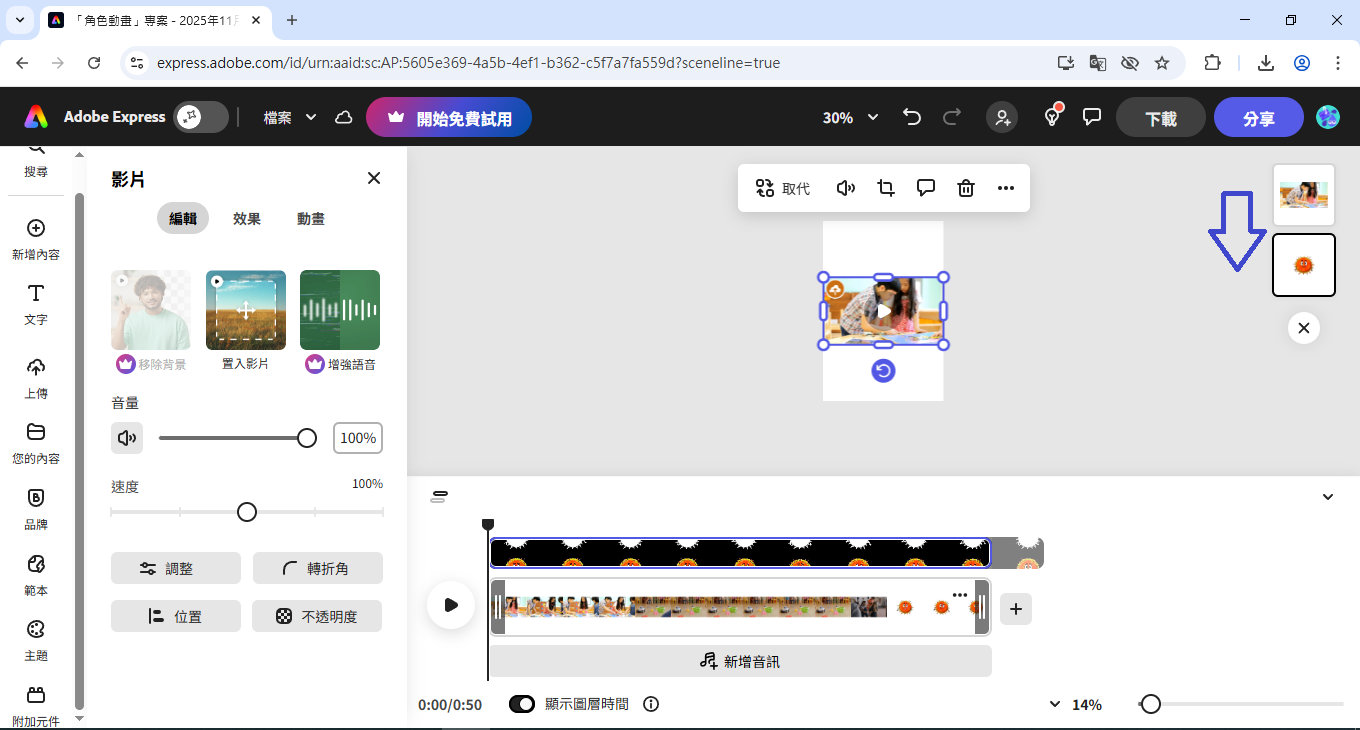The image size is (1360, 730).
Task: Open the 品牌 brand panel icon
Action: click(36, 508)
